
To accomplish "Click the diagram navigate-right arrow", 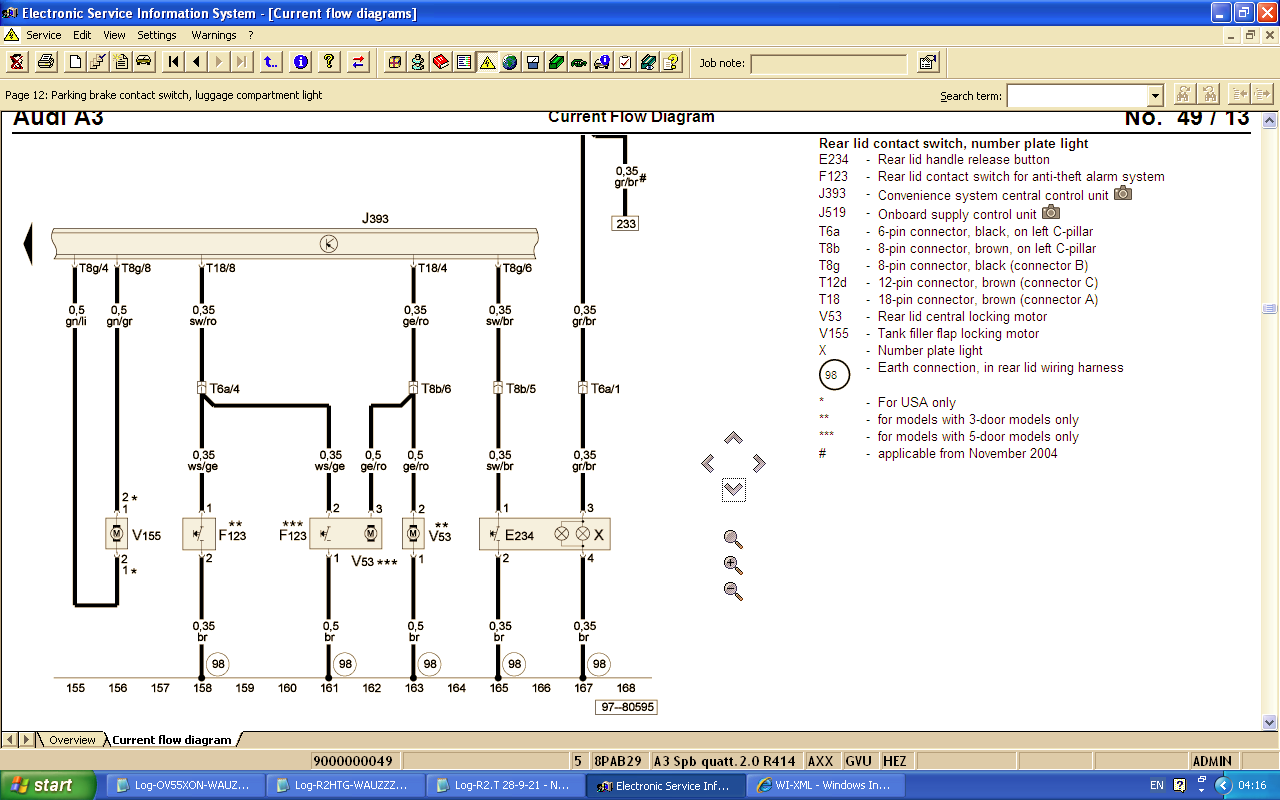I will click(759, 463).
